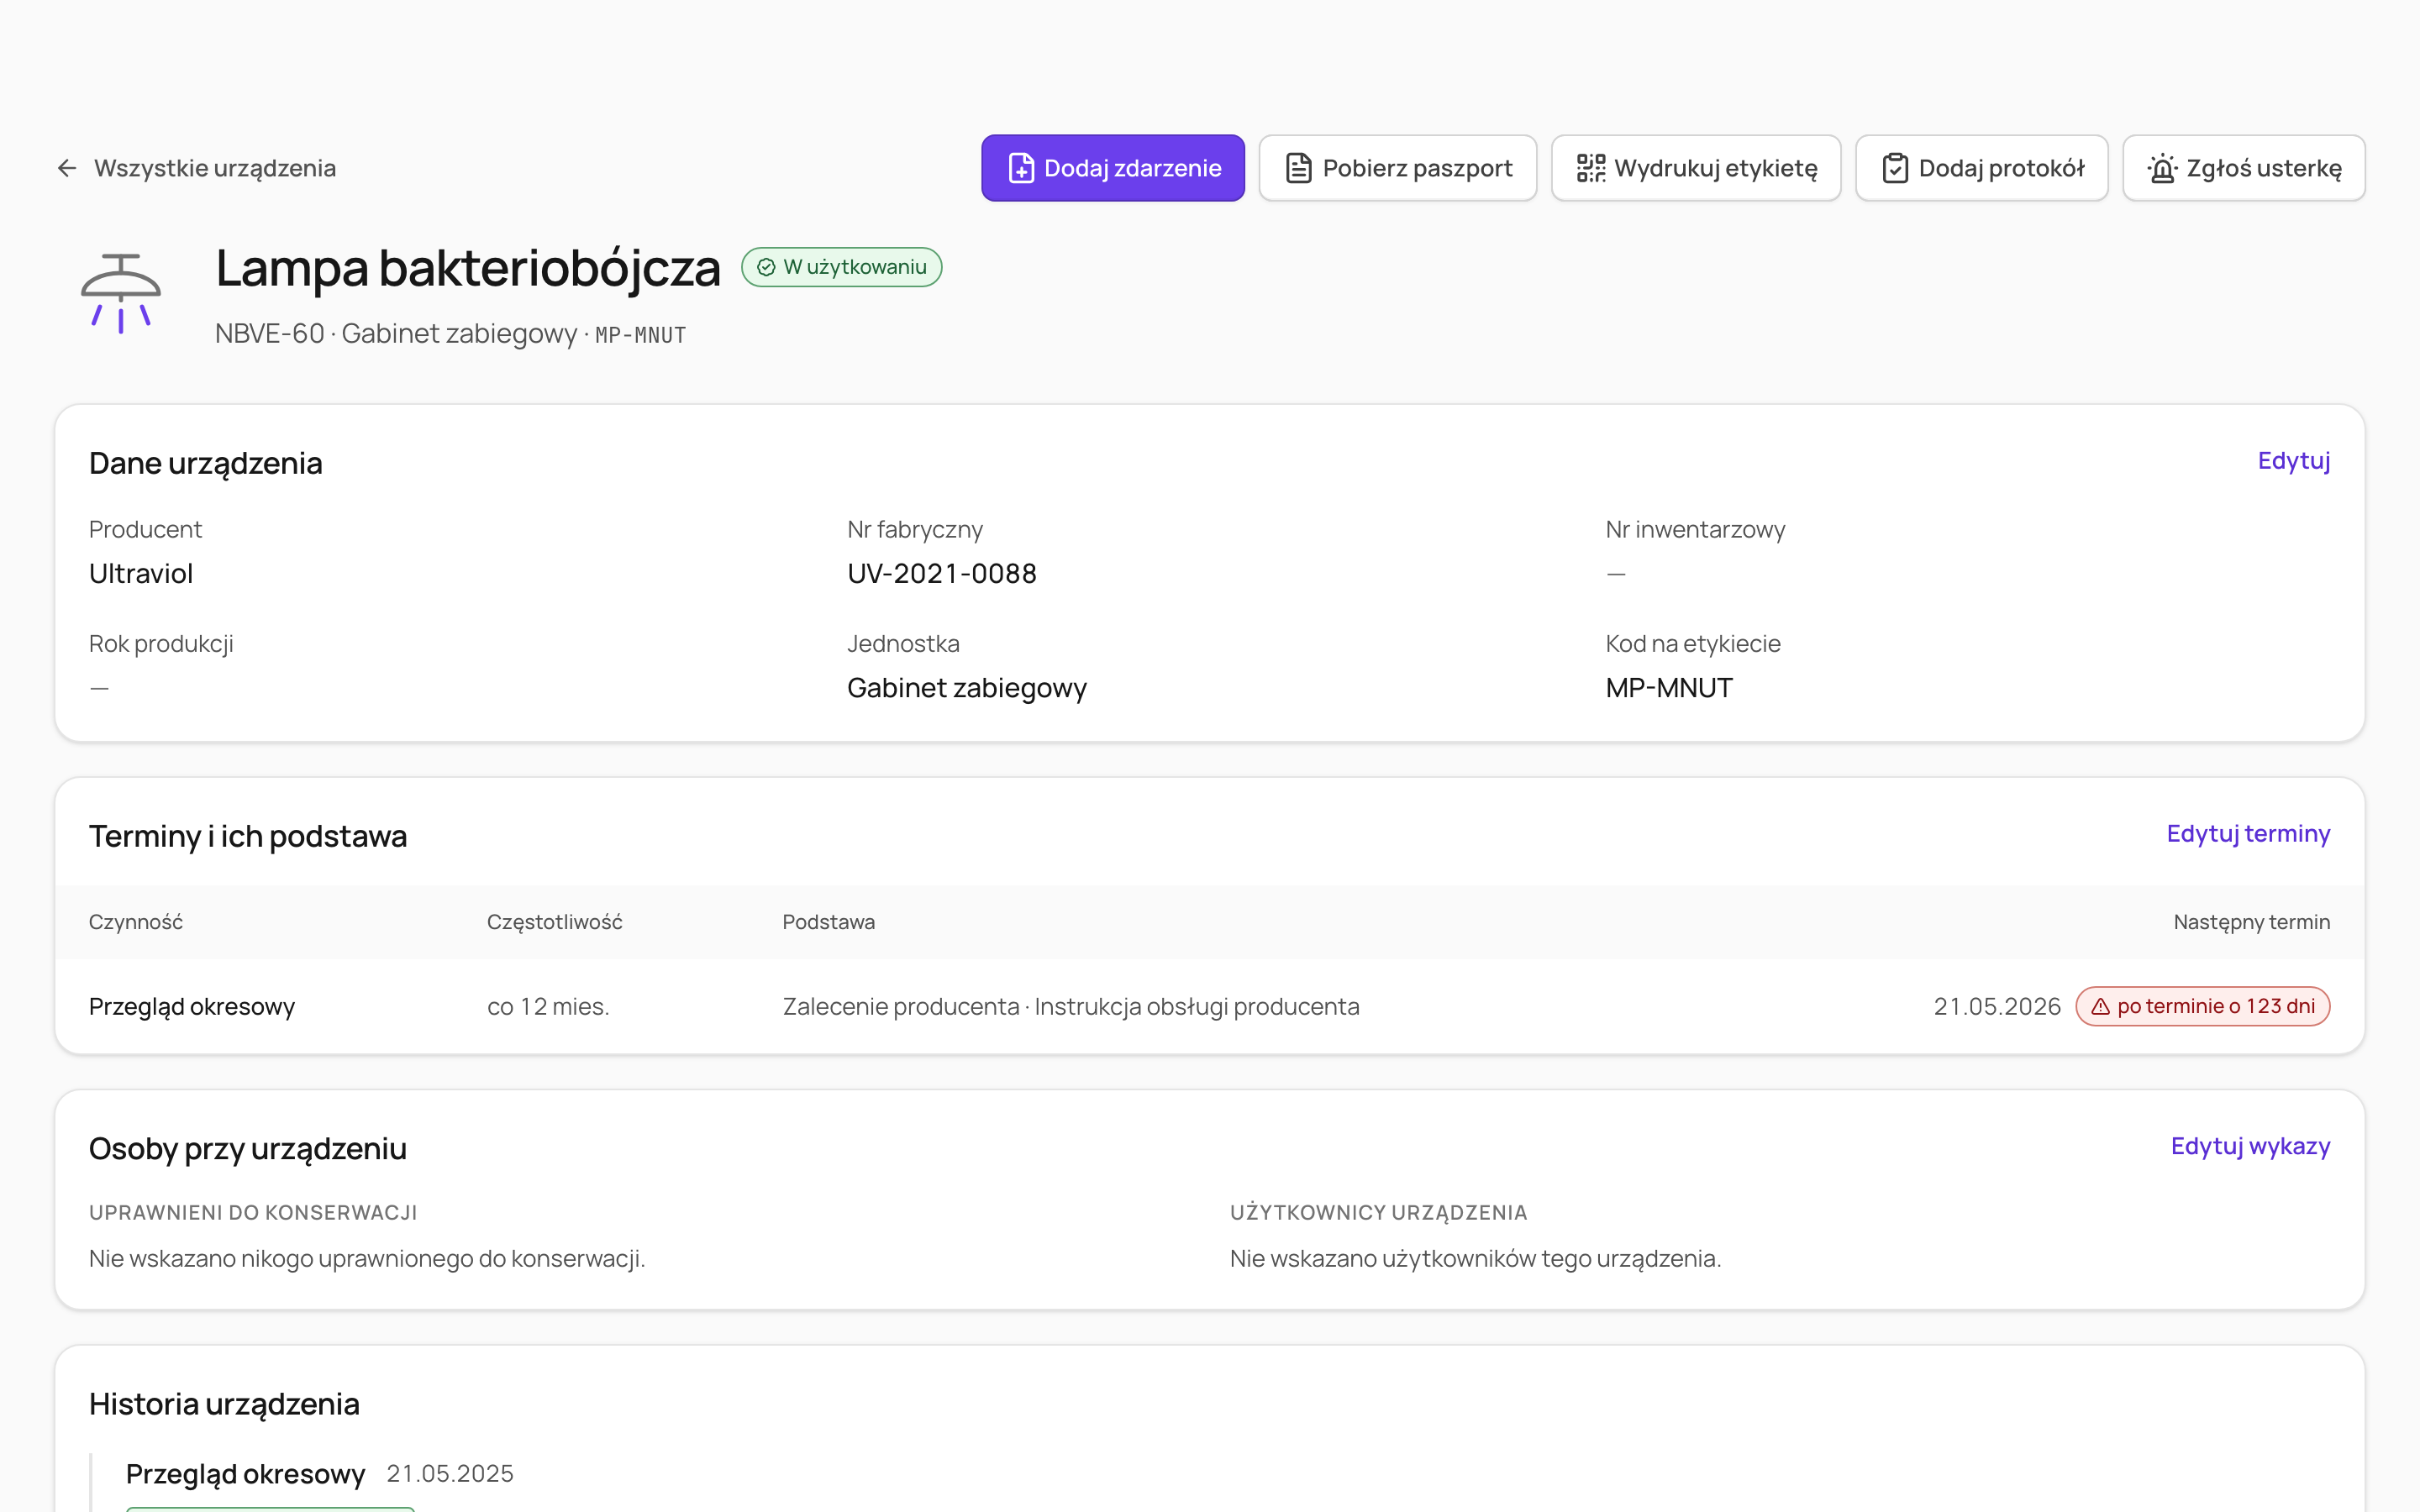Click the file-plus icon on Dodaj zdarzenie
Screen dimensions: 2420x1512
click(1021, 168)
